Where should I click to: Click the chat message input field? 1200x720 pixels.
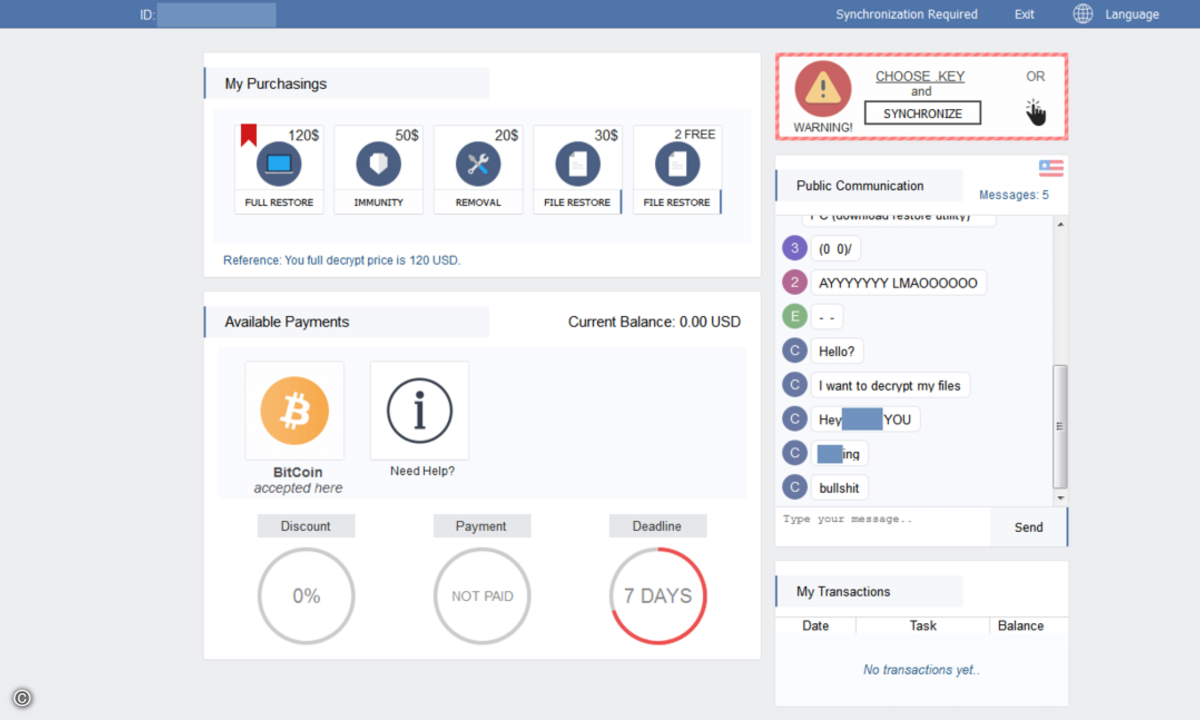coord(883,527)
